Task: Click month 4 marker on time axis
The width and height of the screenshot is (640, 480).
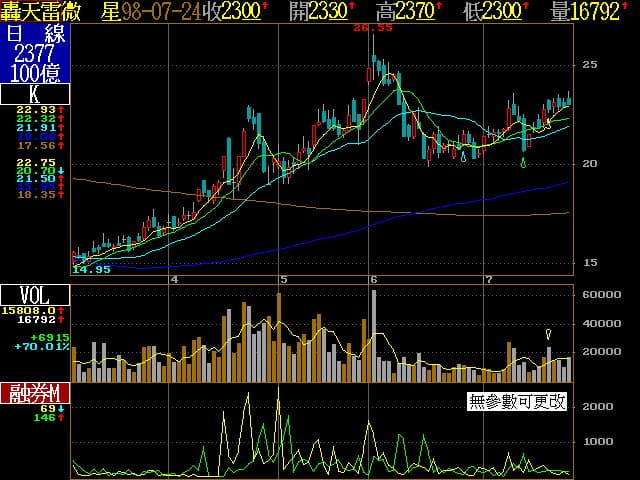Action: [x=174, y=279]
